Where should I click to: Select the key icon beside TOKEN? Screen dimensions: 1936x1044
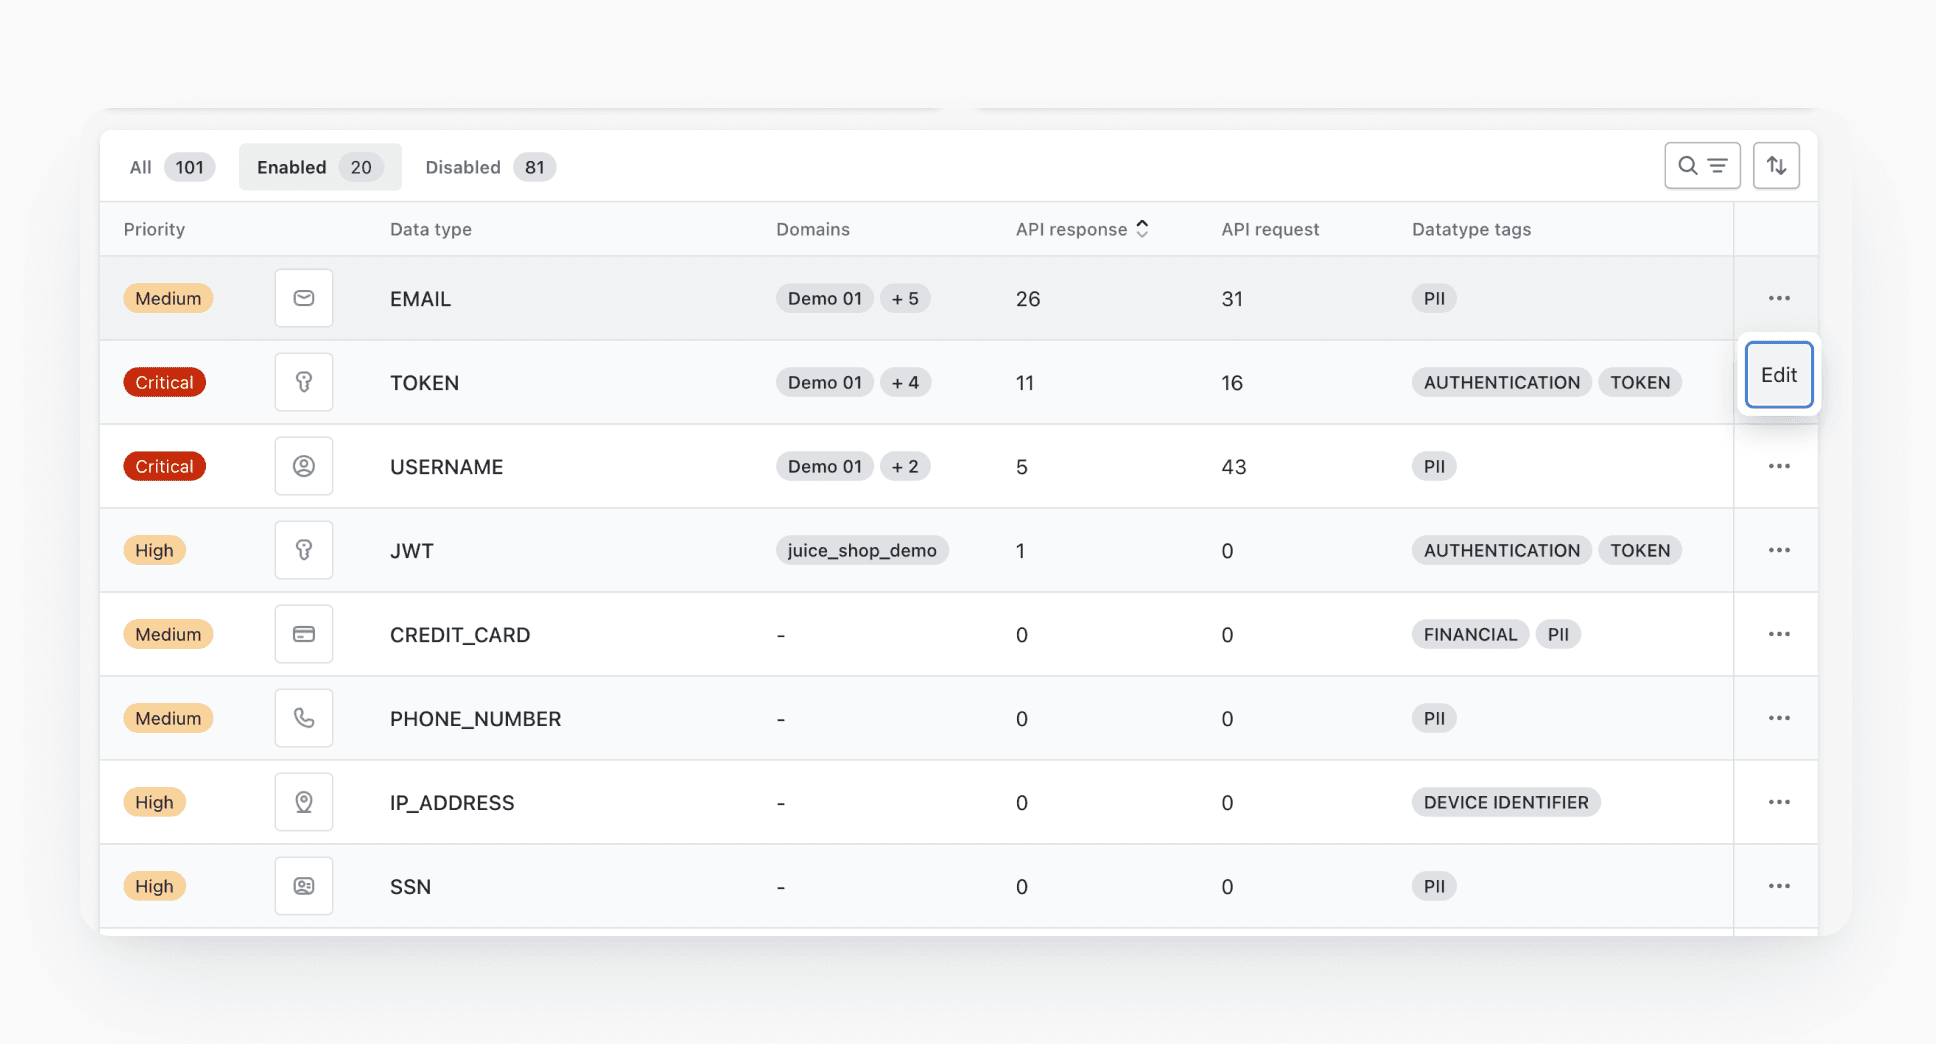(x=303, y=382)
